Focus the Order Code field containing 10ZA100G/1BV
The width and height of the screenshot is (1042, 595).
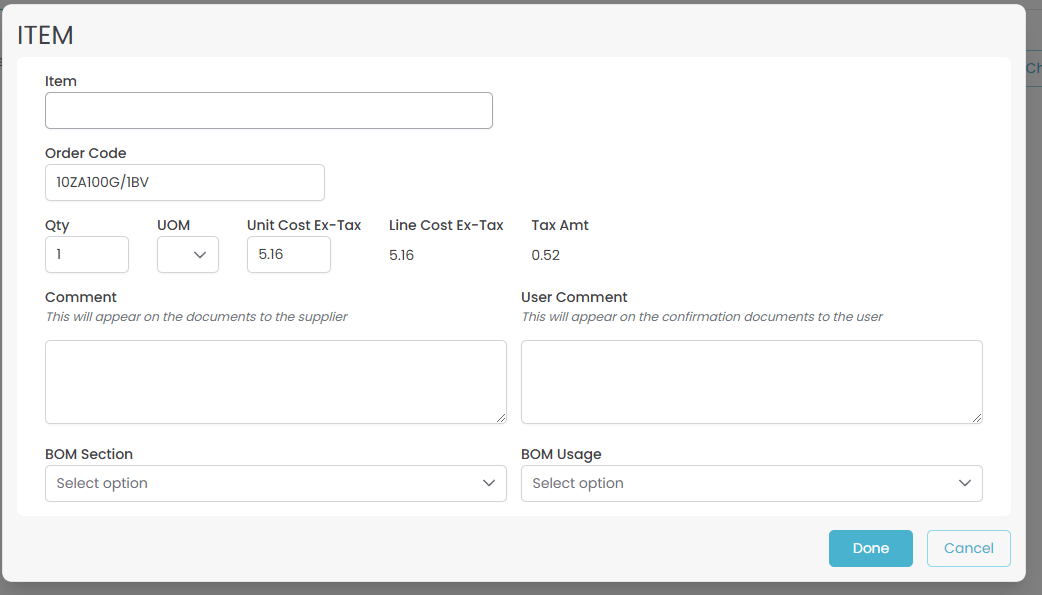tap(184, 183)
